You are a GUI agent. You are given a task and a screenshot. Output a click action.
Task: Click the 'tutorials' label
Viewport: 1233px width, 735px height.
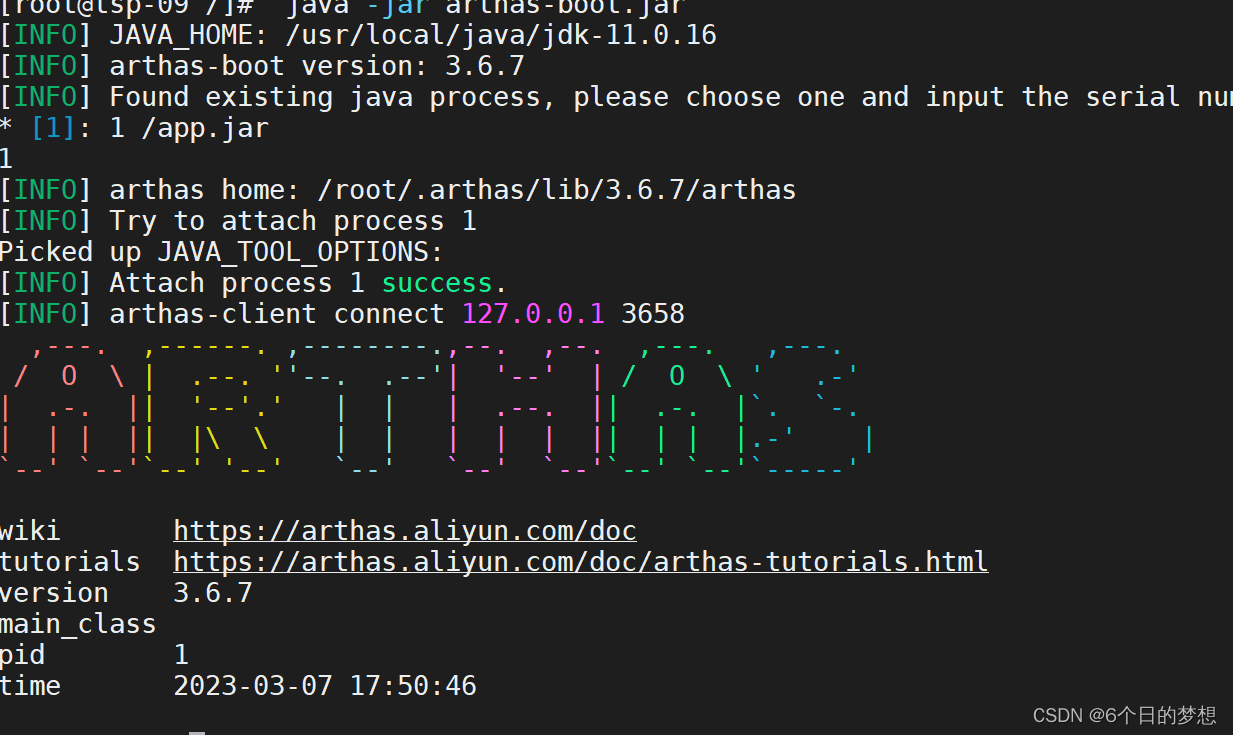pos(70,562)
